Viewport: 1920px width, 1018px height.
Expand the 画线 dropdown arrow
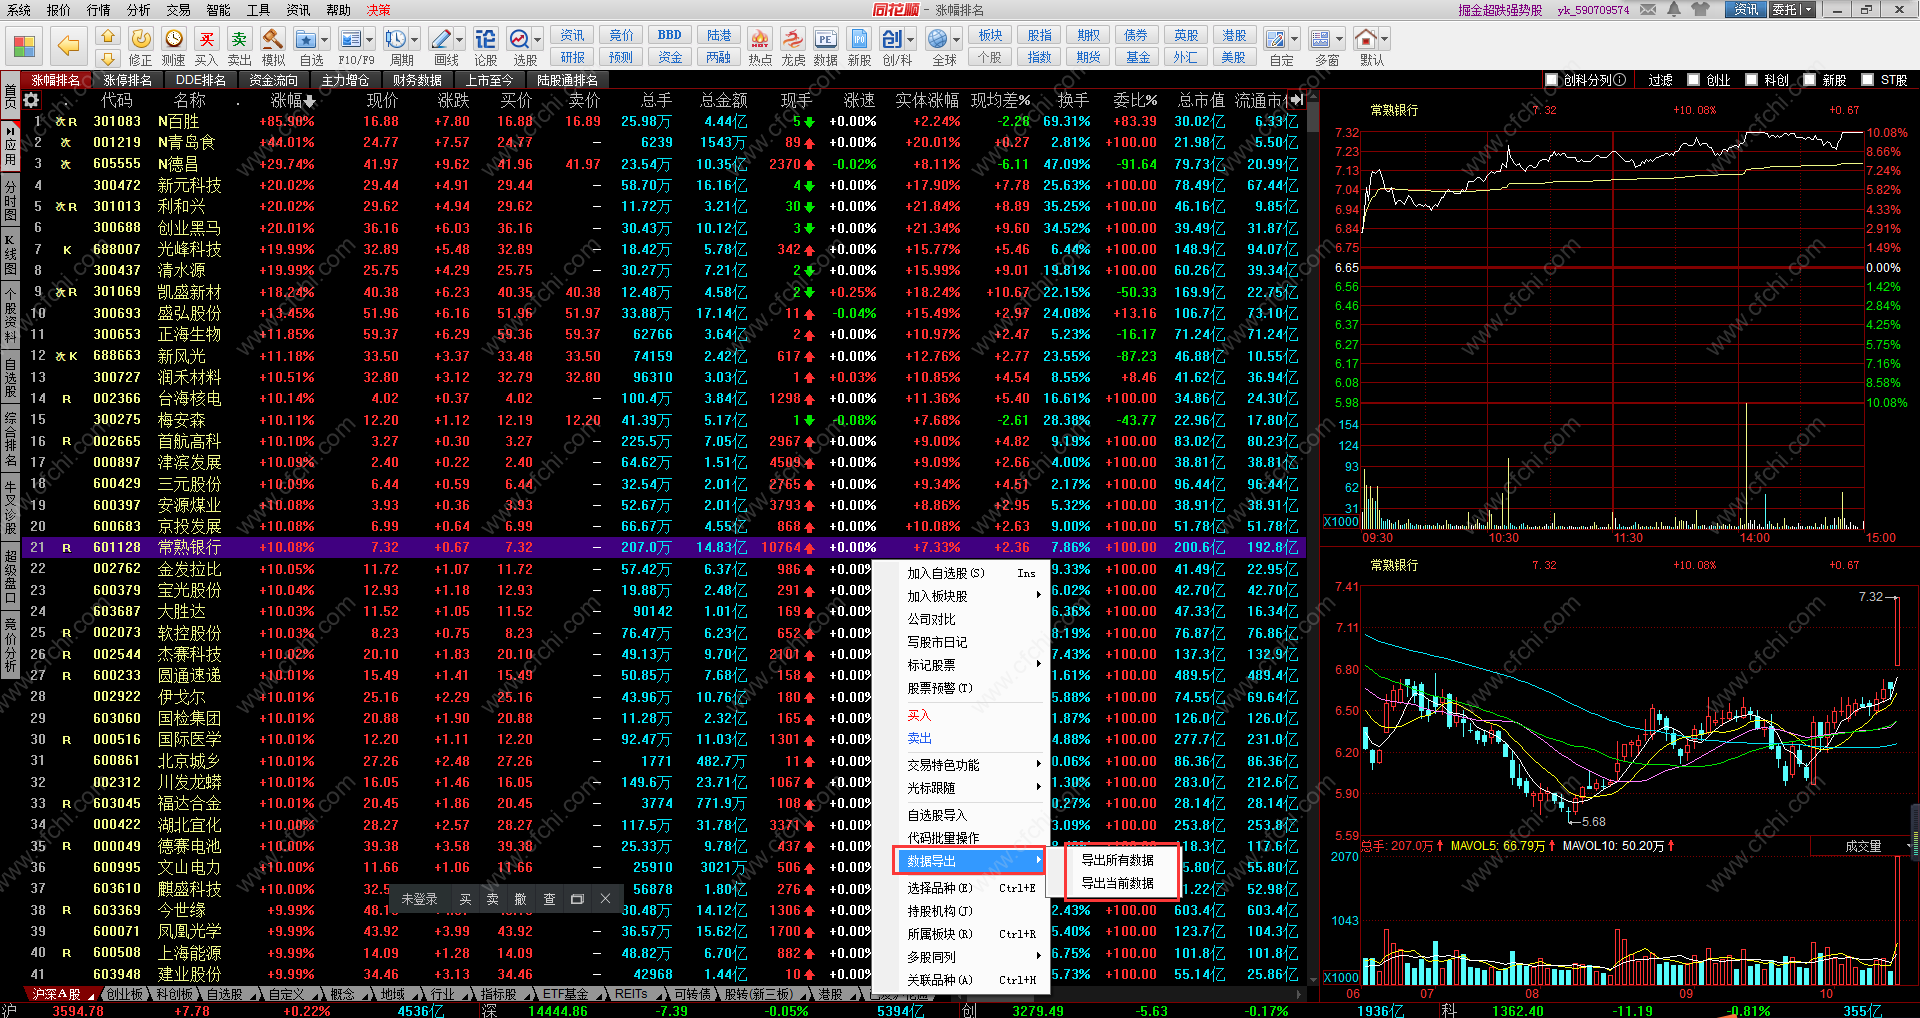pos(460,40)
